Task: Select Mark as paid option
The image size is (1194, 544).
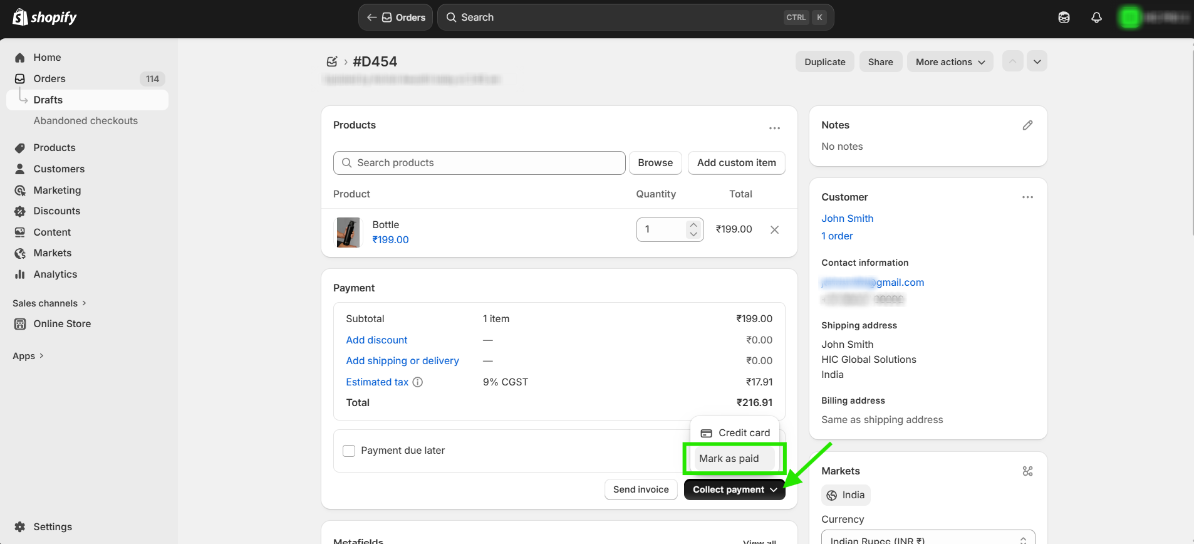Action: point(729,459)
